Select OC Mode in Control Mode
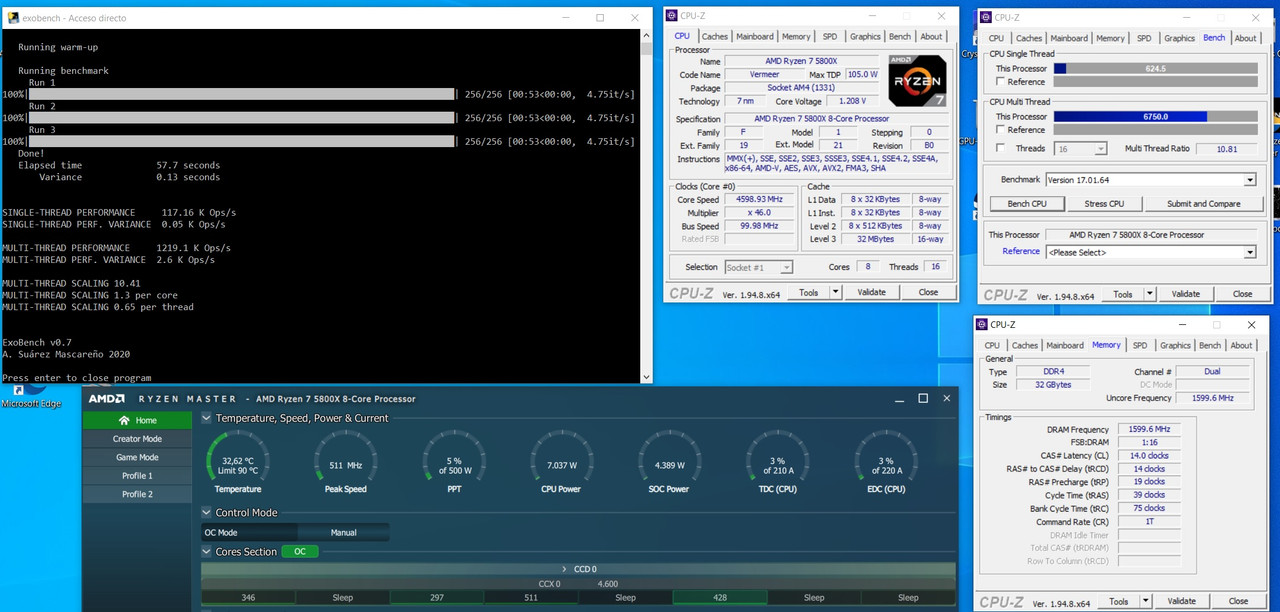1280x612 pixels. coord(250,533)
